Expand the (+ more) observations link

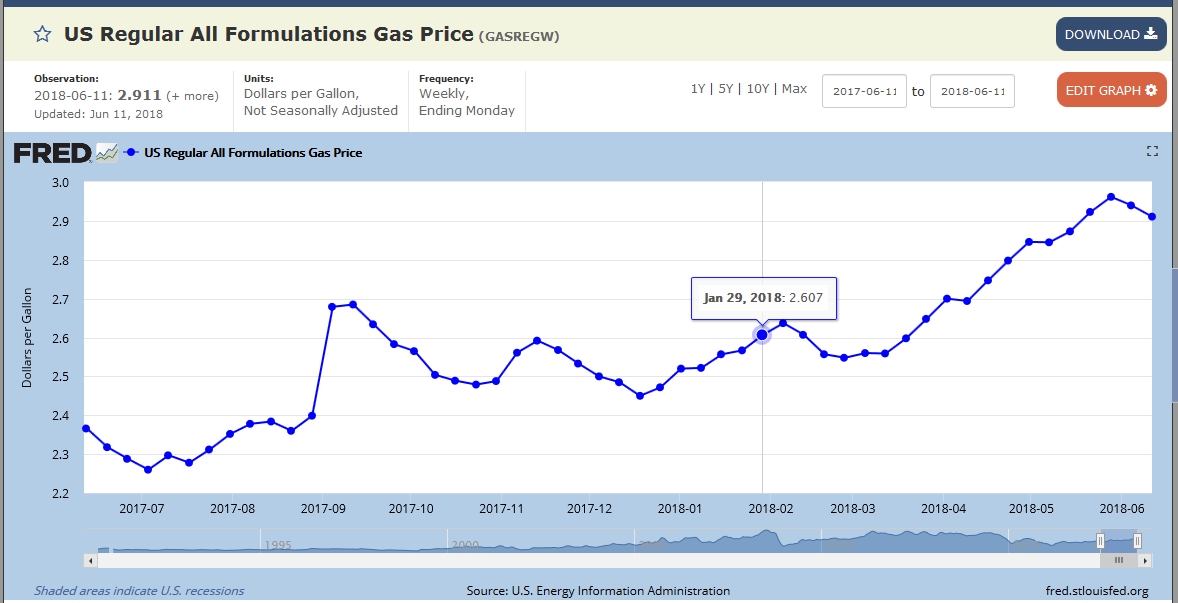192,96
